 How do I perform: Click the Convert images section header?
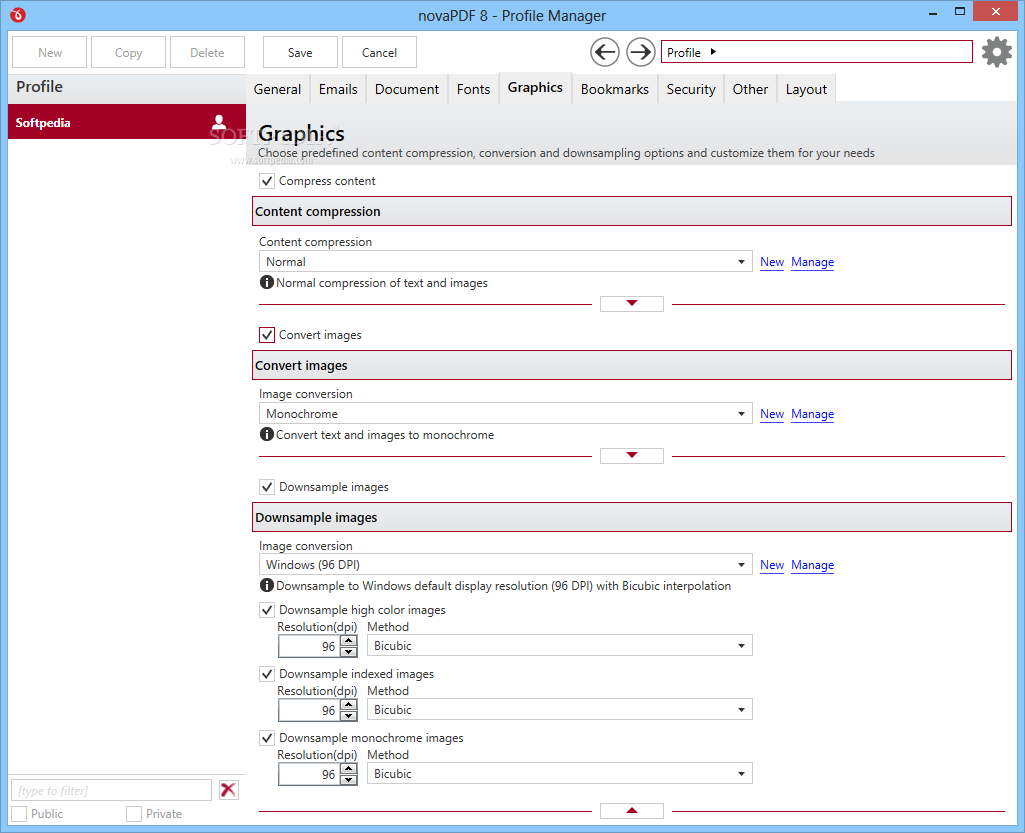coord(631,365)
